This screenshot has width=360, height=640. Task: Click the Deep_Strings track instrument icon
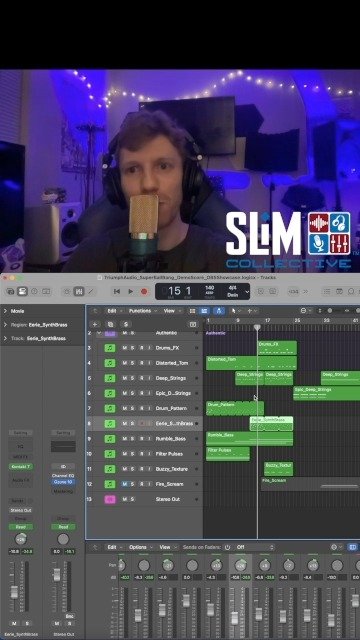[110, 378]
